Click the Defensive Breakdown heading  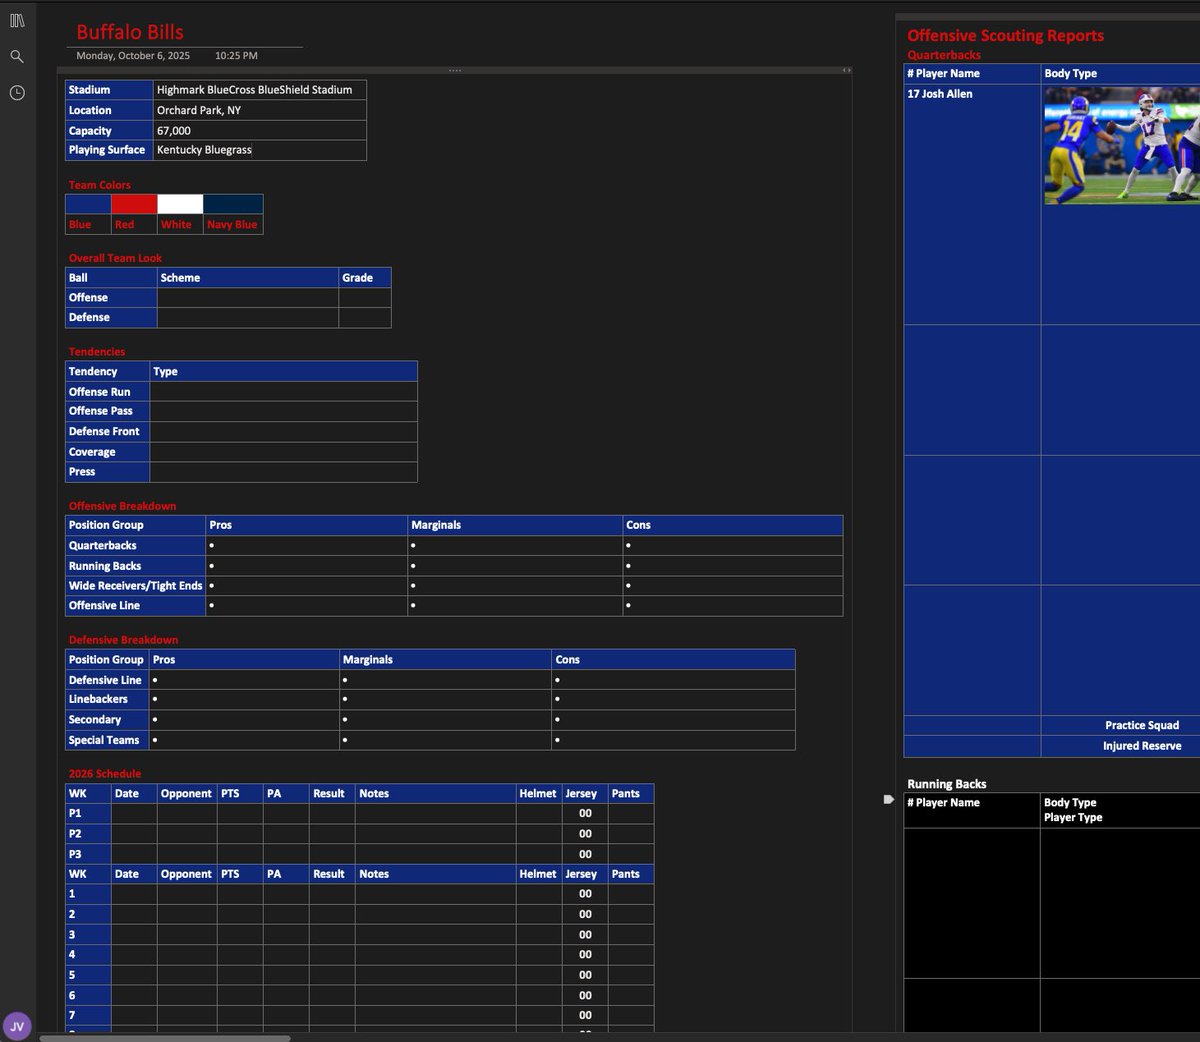(x=123, y=640)
